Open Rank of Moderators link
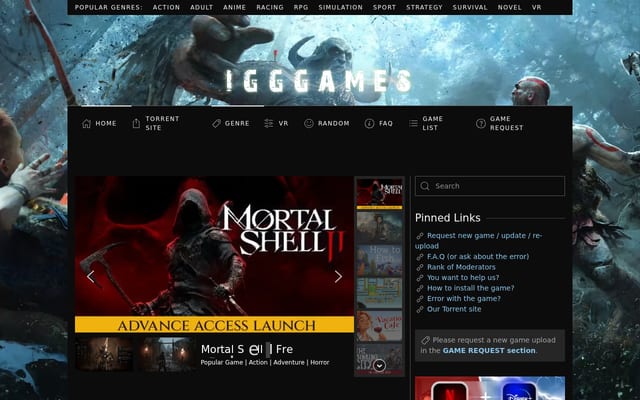This screenshot has height=400, width=640. pos(461,267)
